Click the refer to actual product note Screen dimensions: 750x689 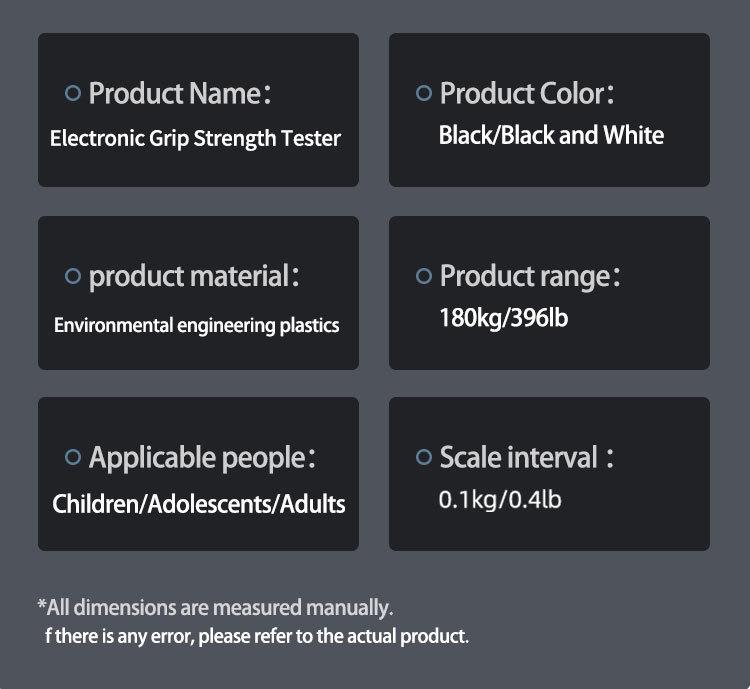coord(256,636)
